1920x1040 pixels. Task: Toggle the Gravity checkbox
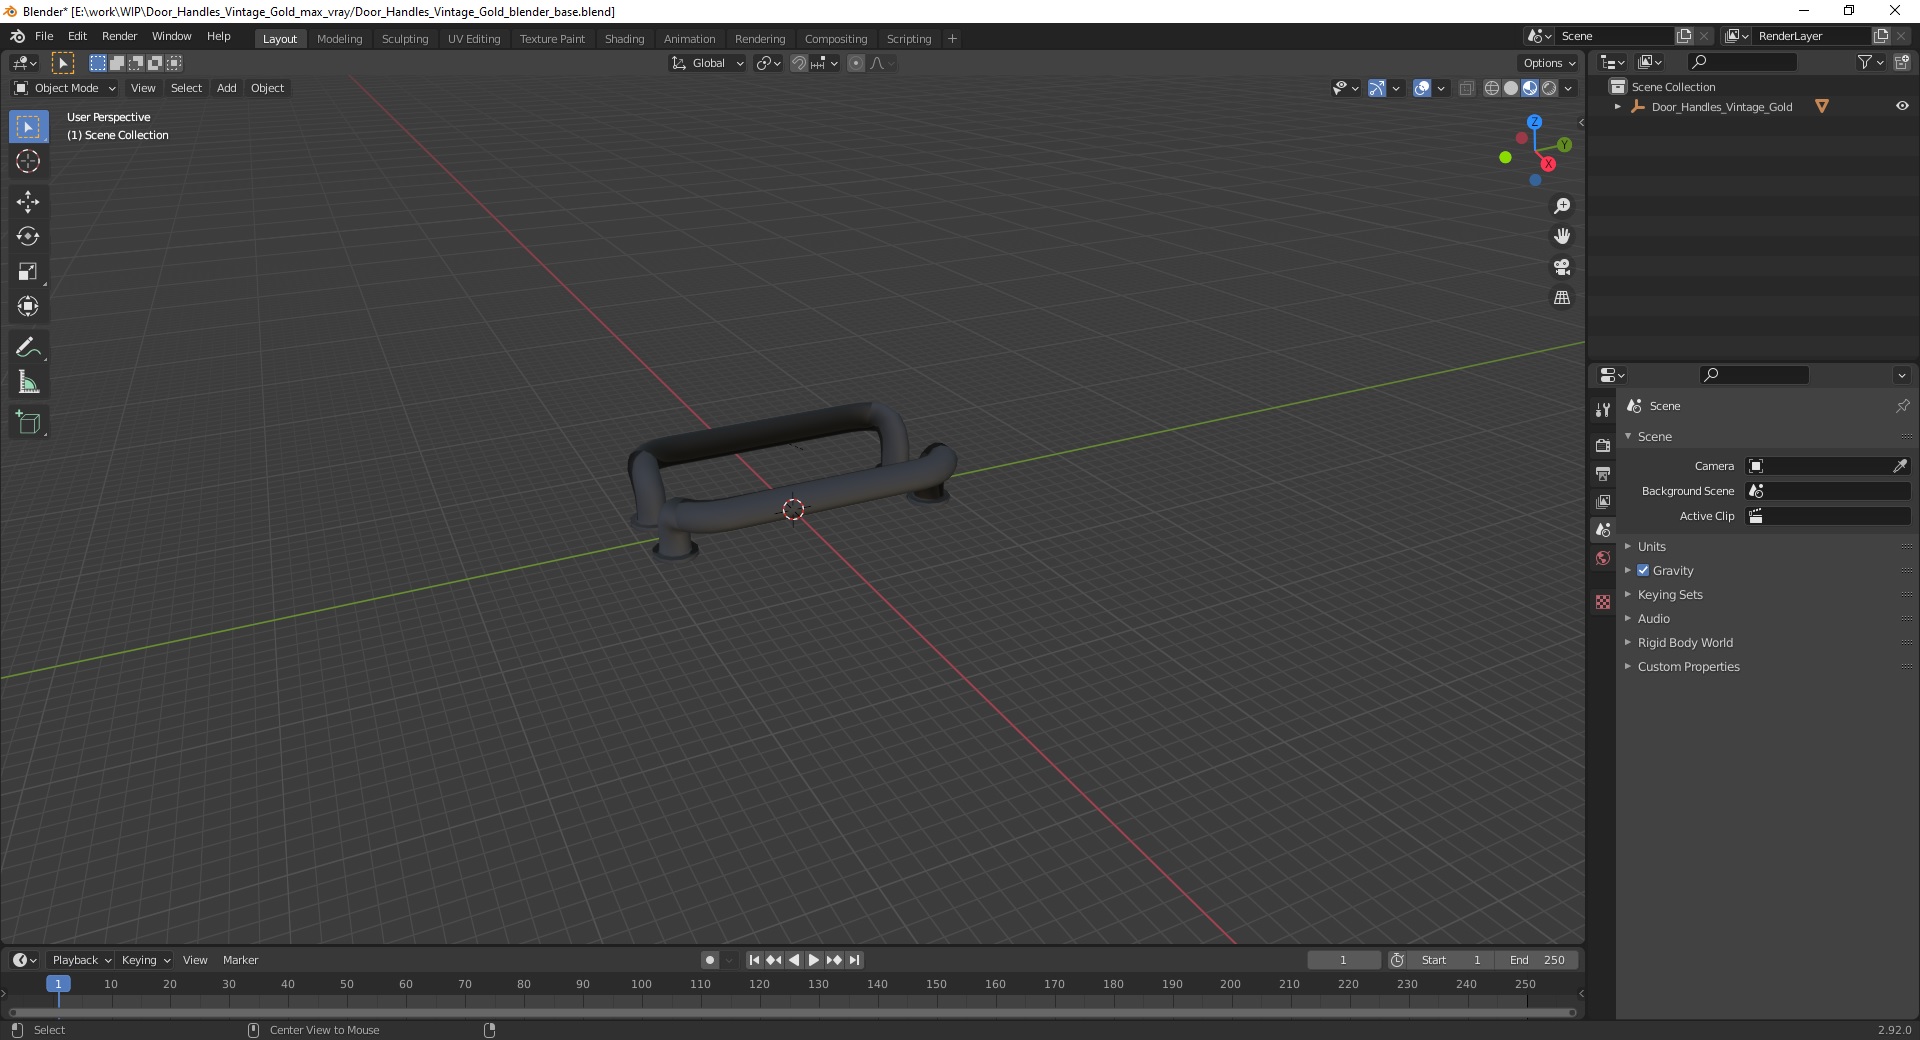1643,570
